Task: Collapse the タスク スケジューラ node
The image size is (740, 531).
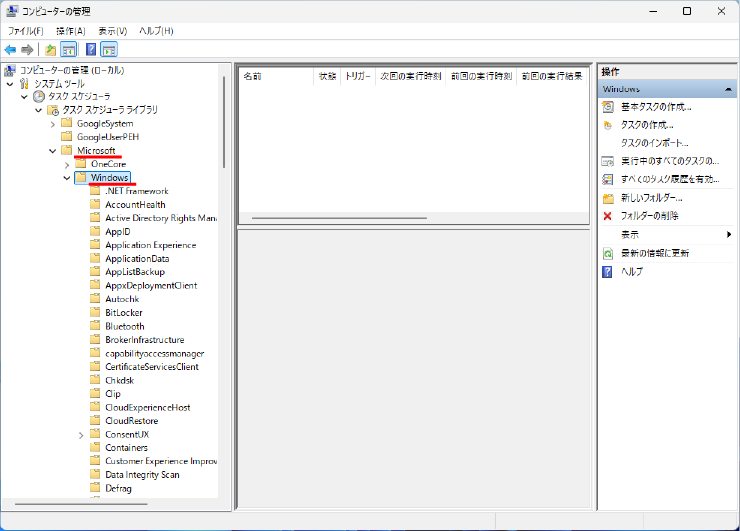Action: point(25,97)
